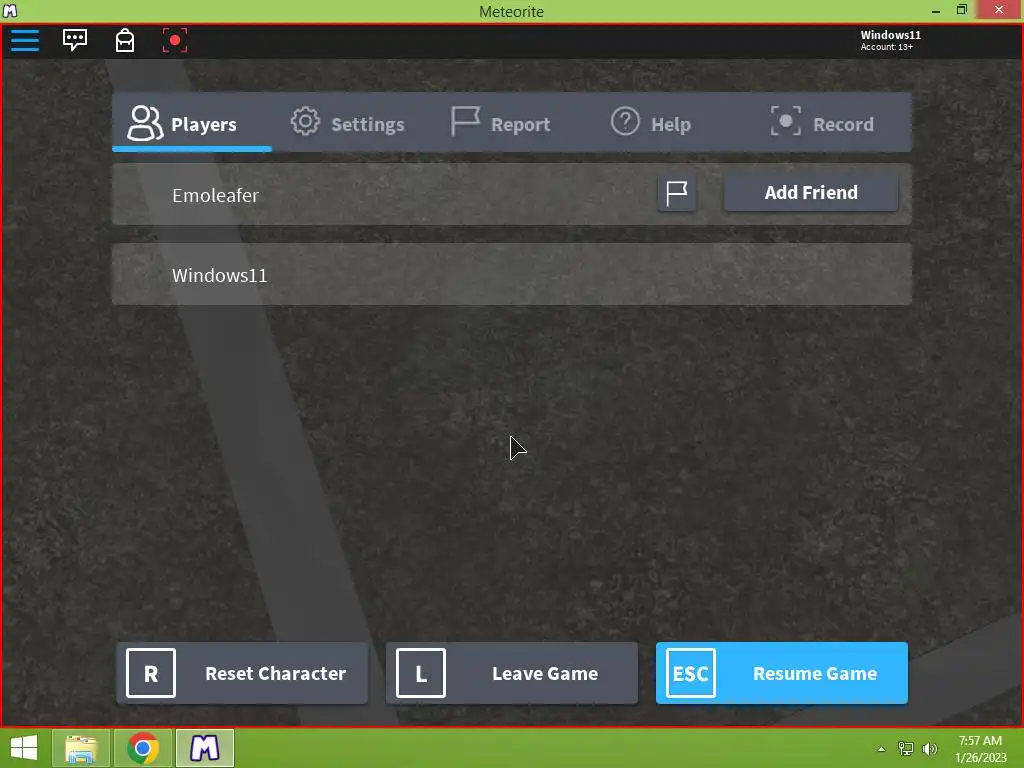Show hidden system tray icons
This screenshot has width=1024, height=768.
881,749
